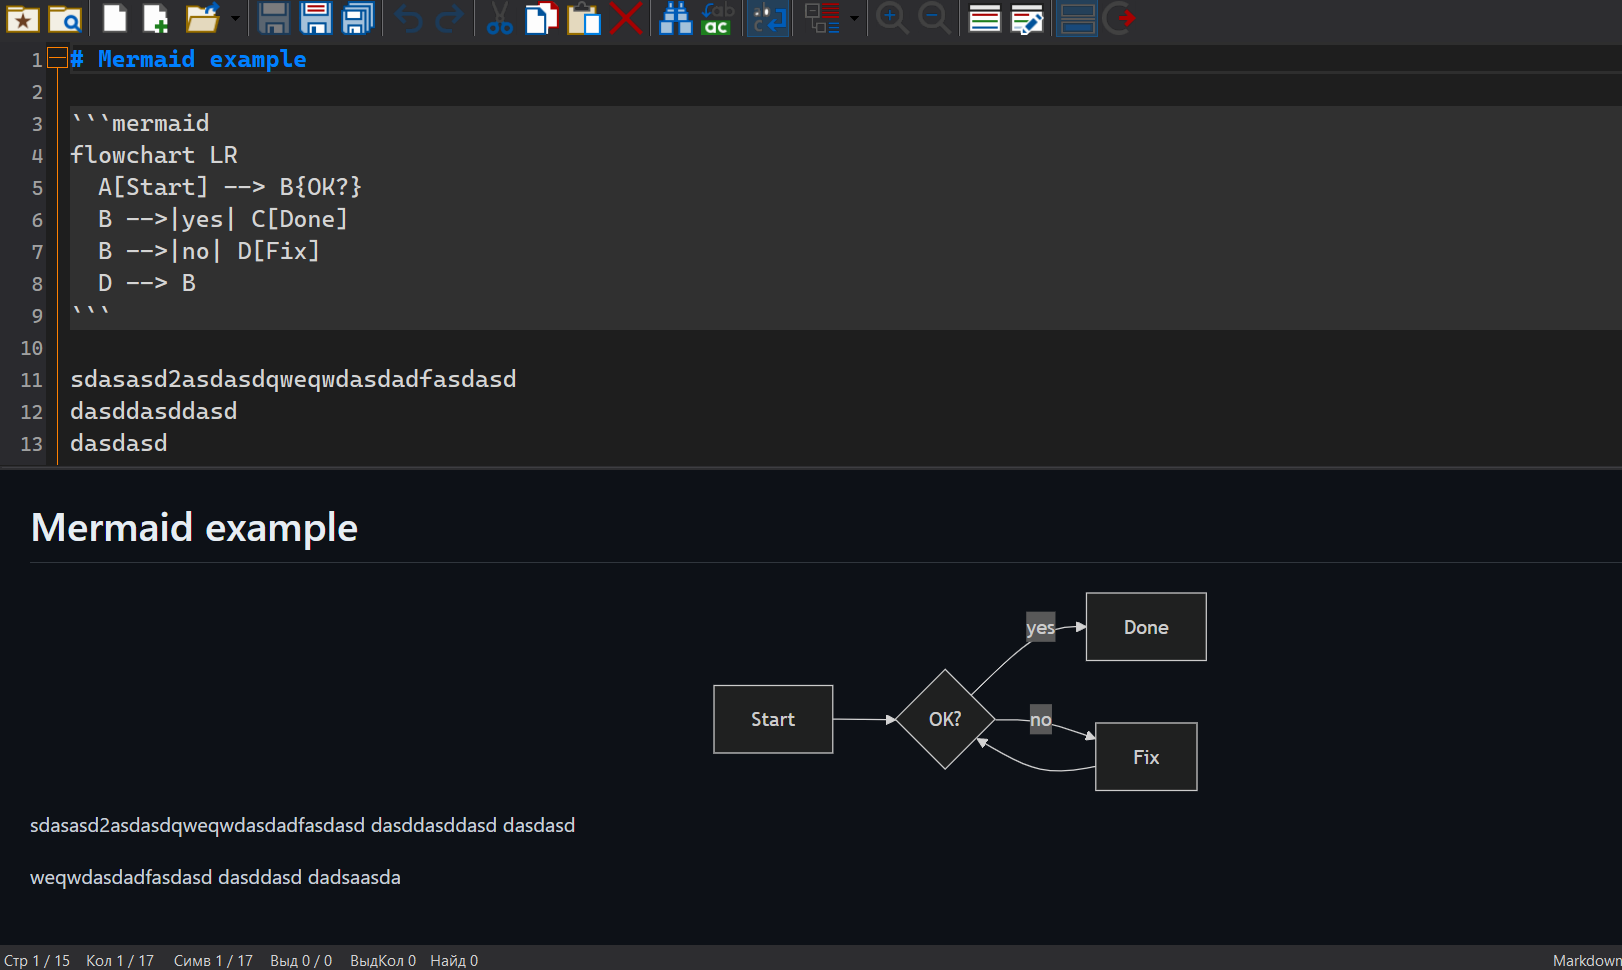The image size is (1622, 970).
Task: Create a new blank file
Action: coord(115,19)
